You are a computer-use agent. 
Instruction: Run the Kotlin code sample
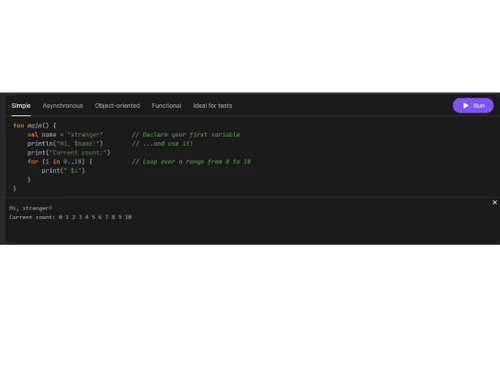click(x=473, y=106)
